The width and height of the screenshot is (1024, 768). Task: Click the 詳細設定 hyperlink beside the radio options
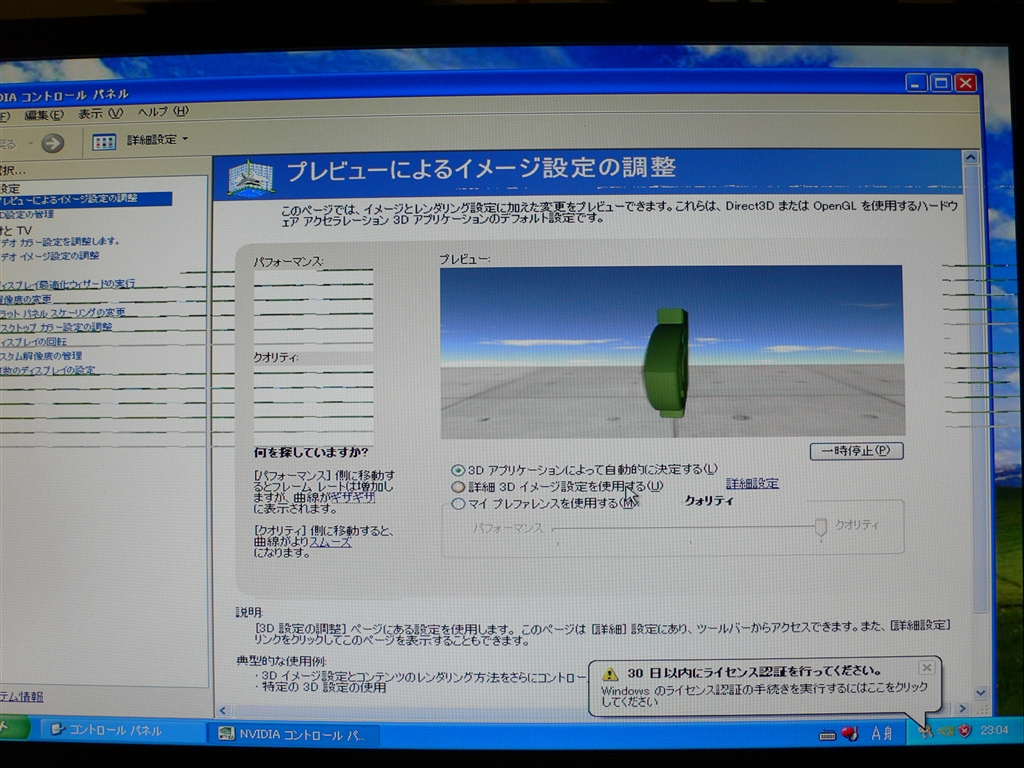pyautogui.click(x=752, y=484)
